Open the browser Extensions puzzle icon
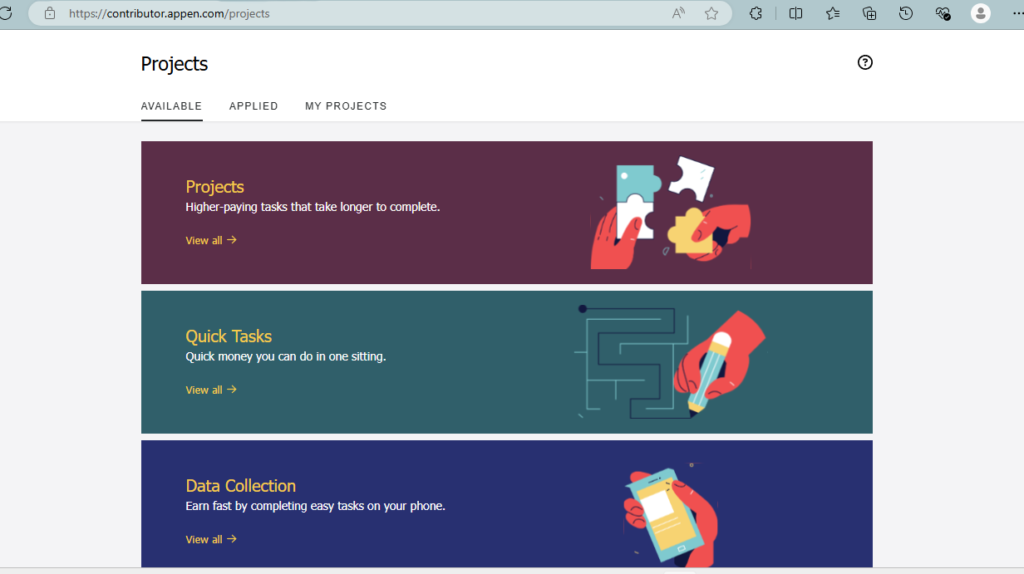Viewport: 1024px width, 574px height. (x=756, y=13)
